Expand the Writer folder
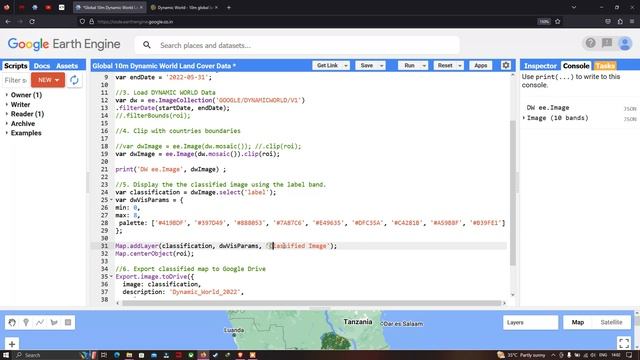This screenshot has height=360, width=640. pos(7,104)
